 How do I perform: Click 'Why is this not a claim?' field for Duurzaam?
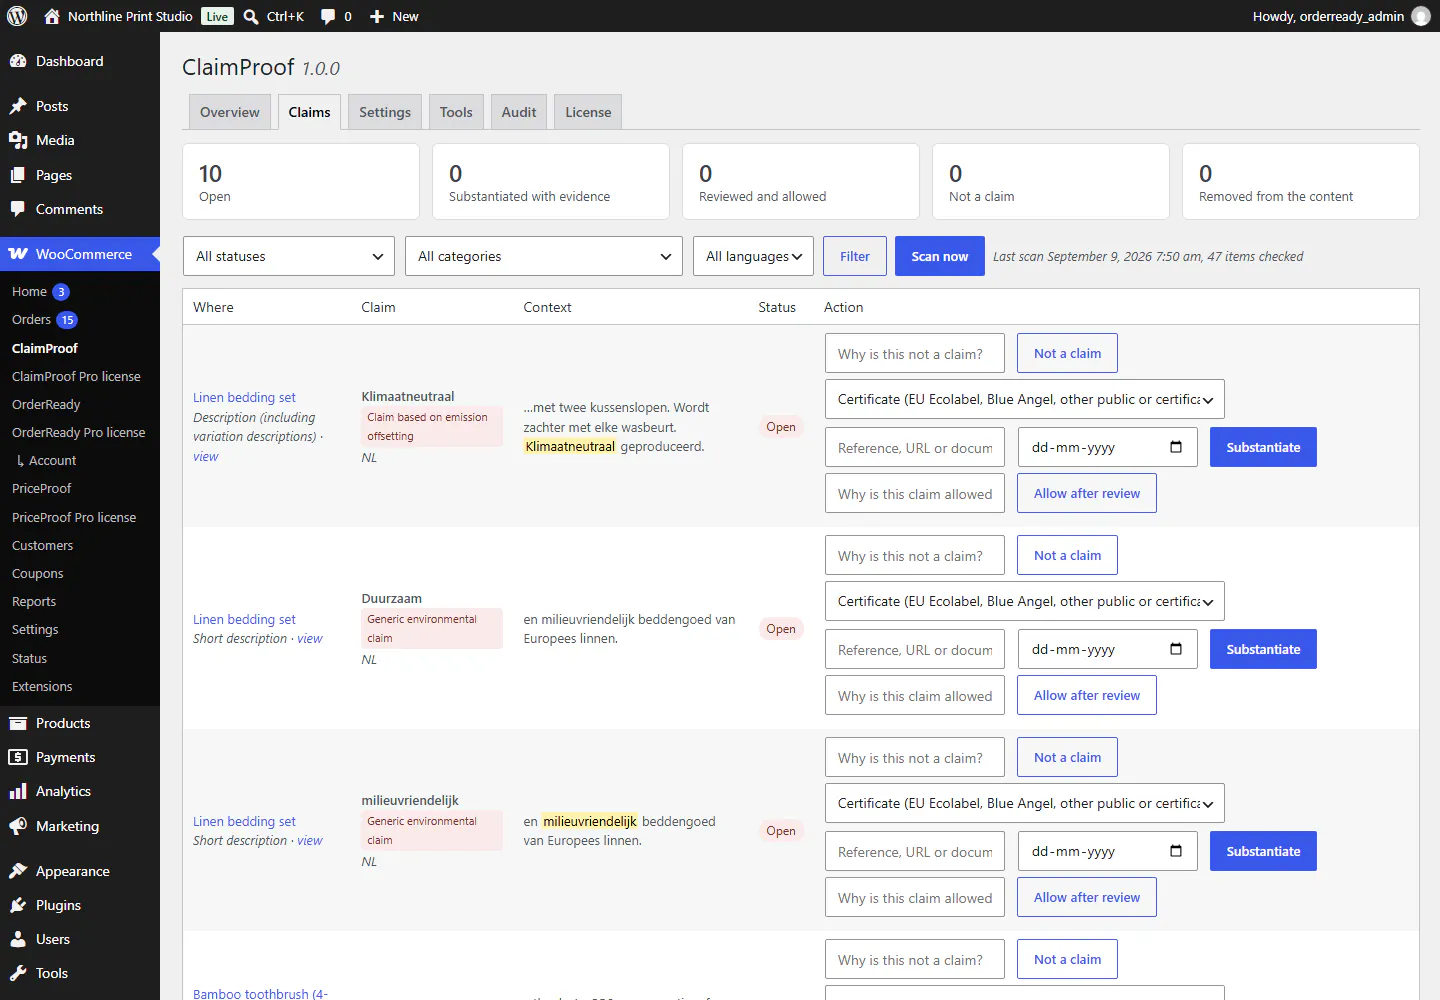915,555
